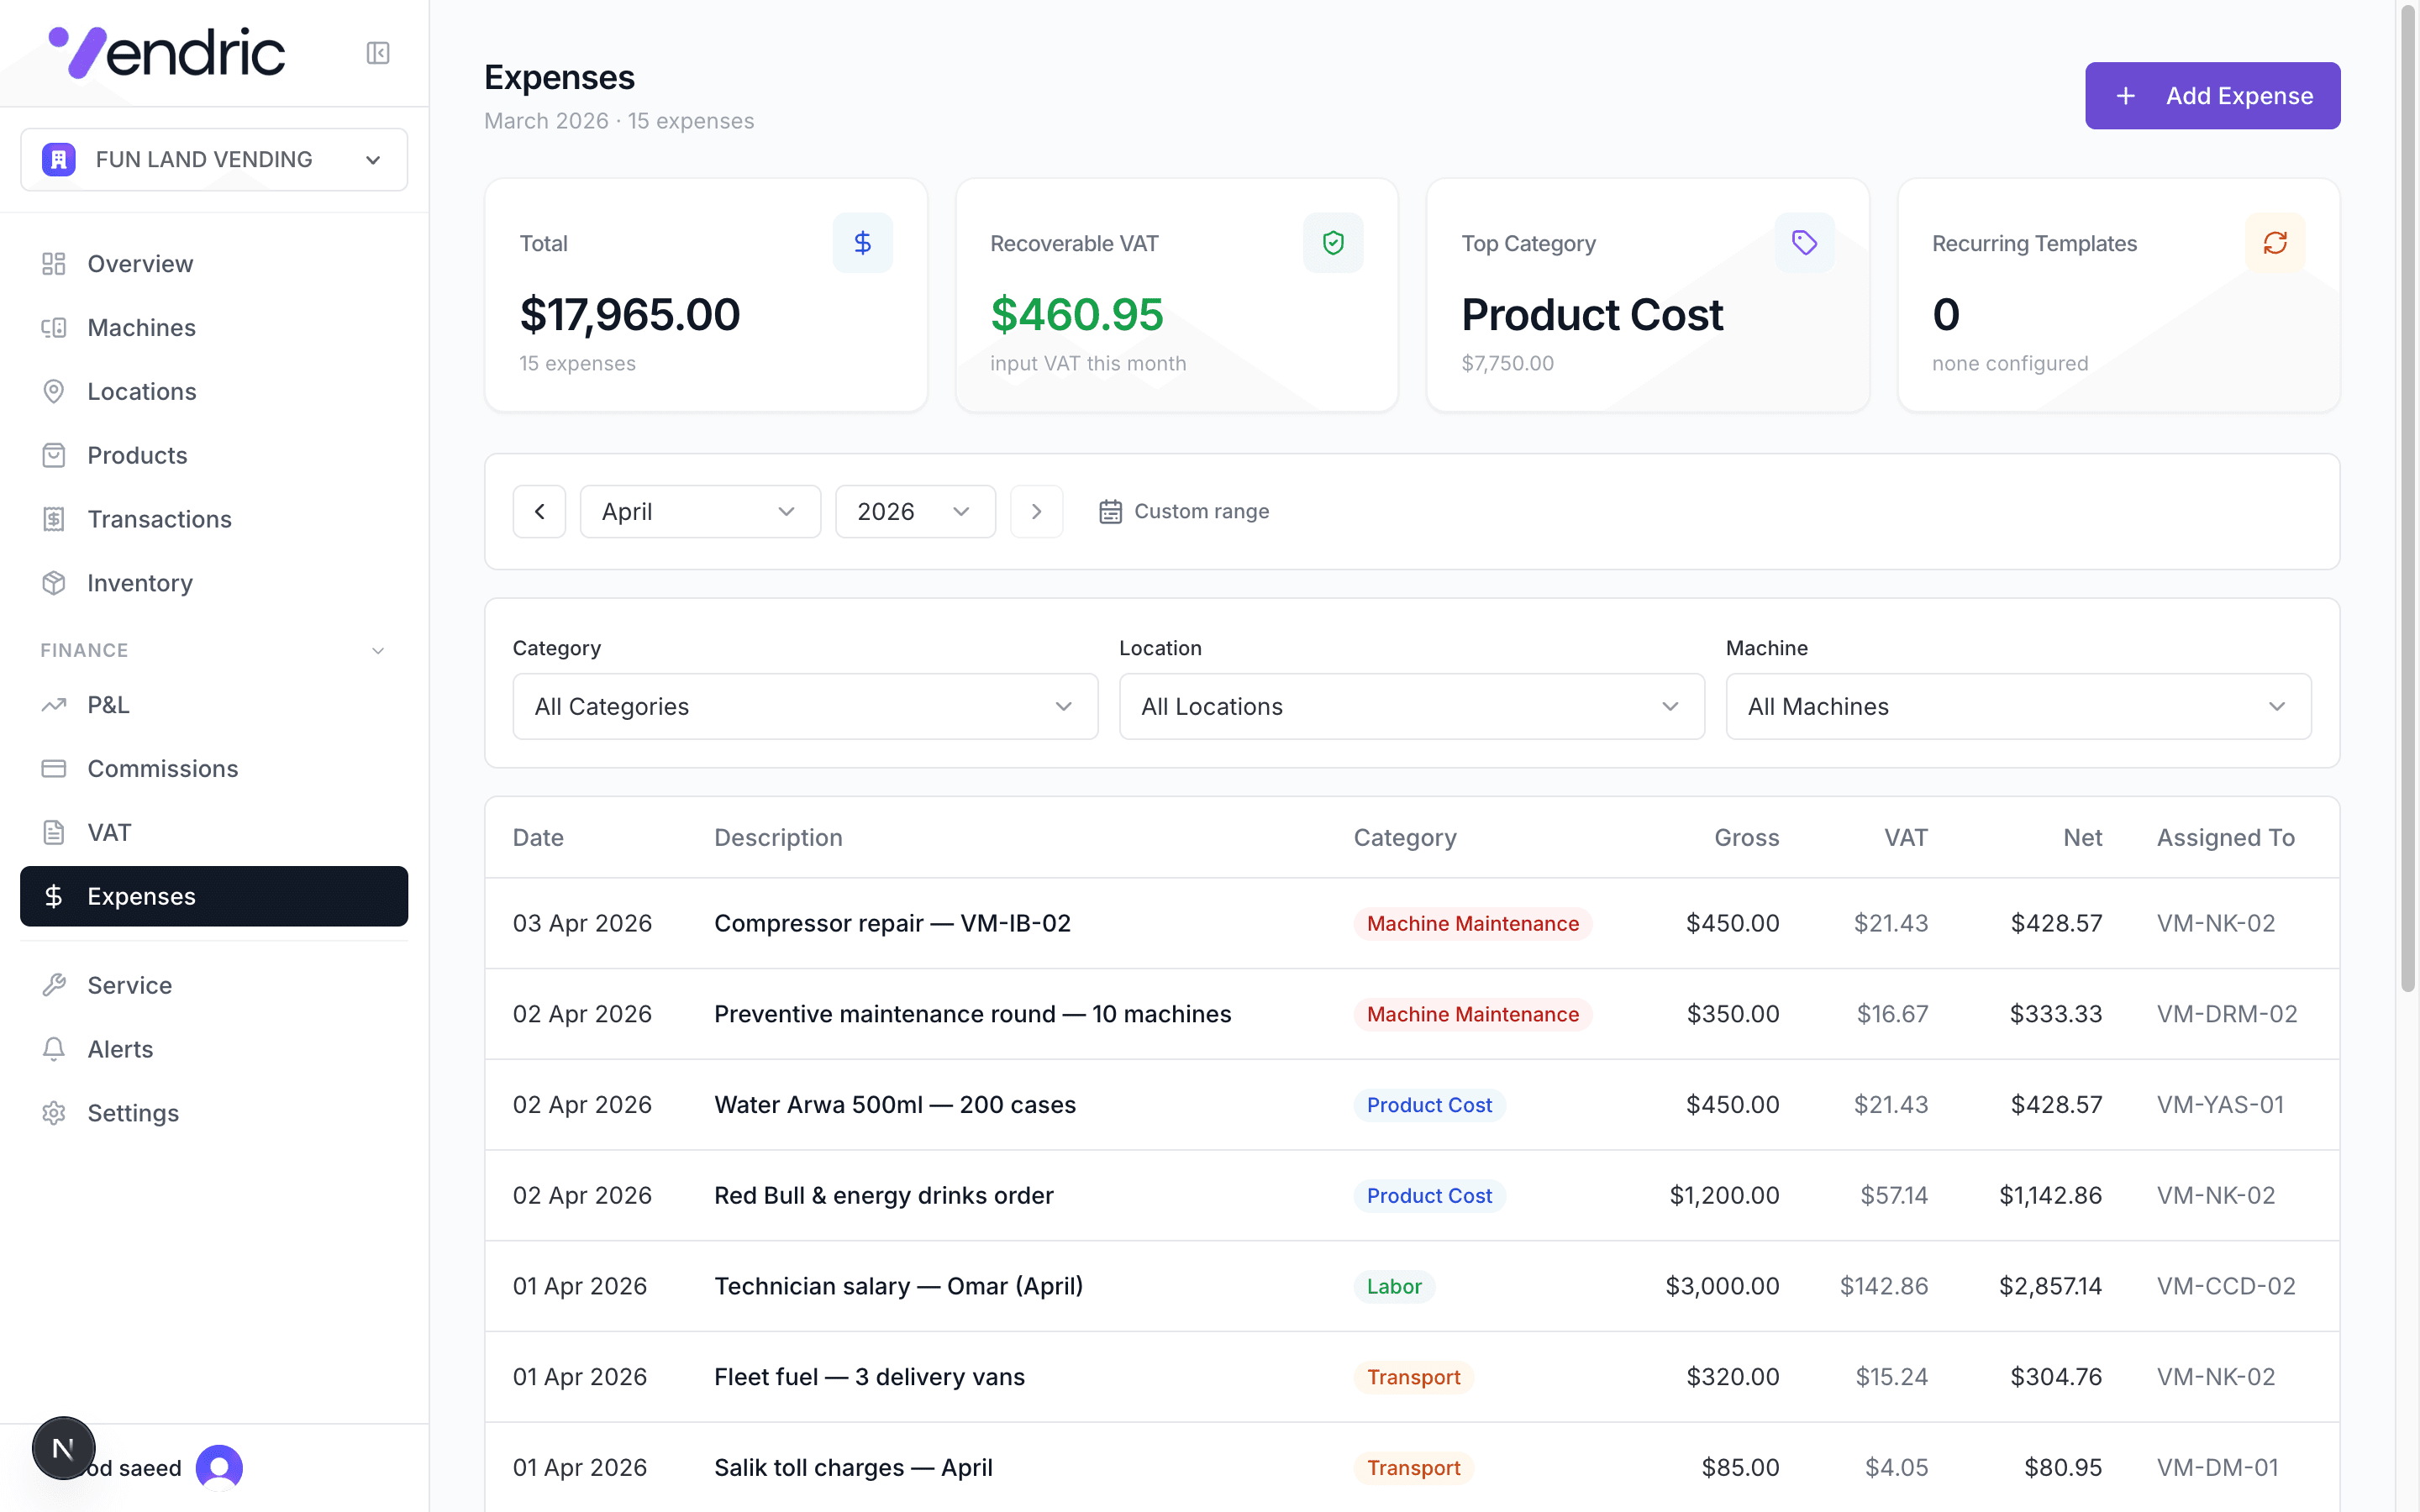Navigate to the Commissions page
This screenshot has width=2420, height=1512.
(x=162, y=769)
